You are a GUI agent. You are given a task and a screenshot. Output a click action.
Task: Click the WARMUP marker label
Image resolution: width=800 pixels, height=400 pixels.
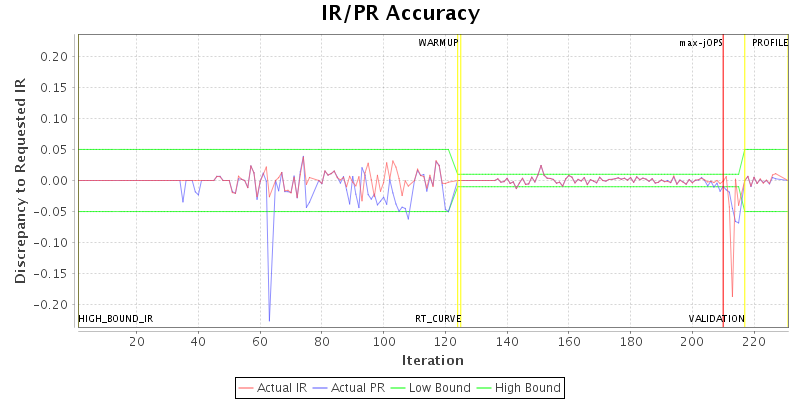click(438, 43)
